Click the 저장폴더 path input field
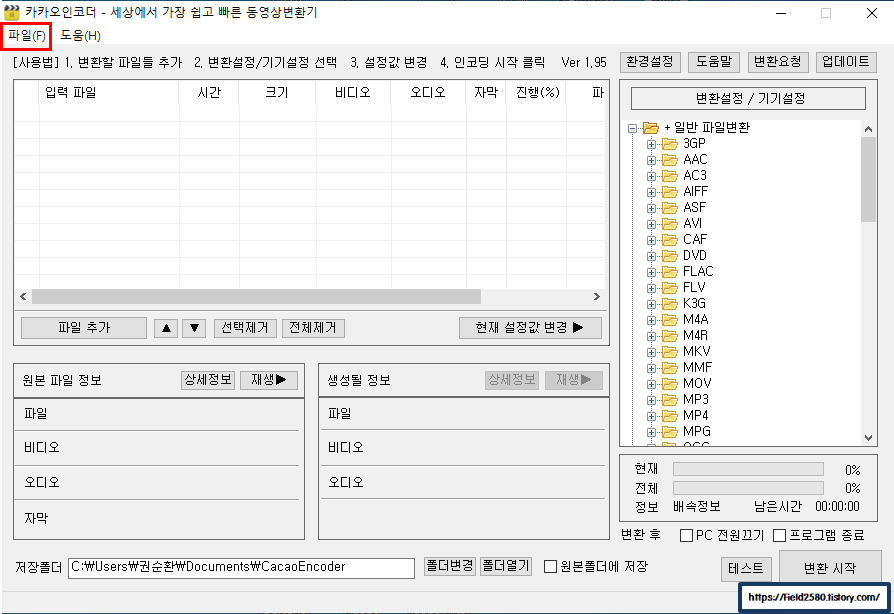The image size is (894, 614). [241, 568]
